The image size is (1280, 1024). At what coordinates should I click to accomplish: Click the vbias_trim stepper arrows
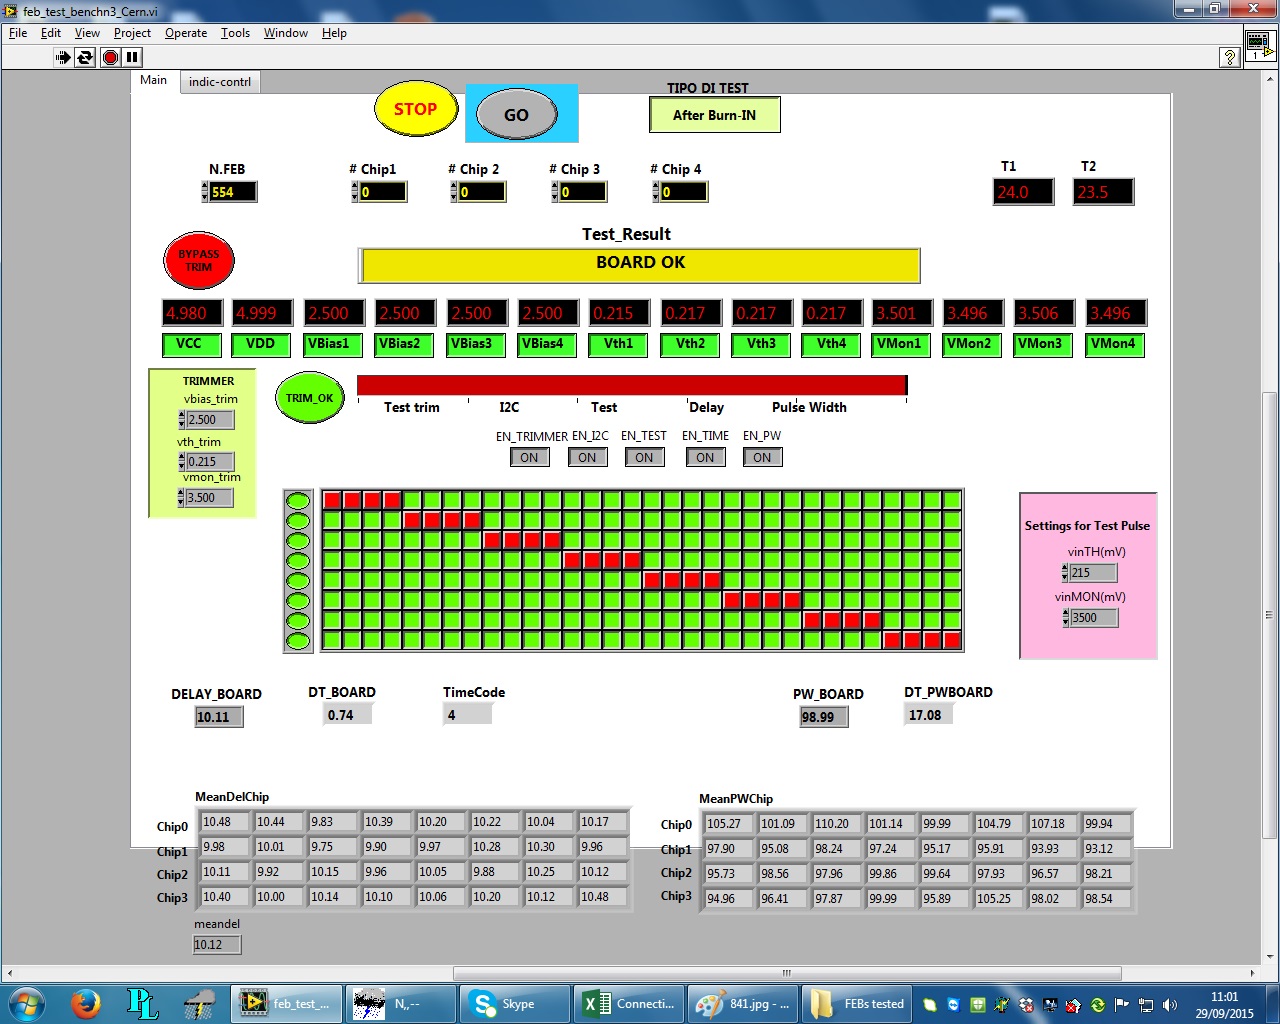tap(181, 420)
